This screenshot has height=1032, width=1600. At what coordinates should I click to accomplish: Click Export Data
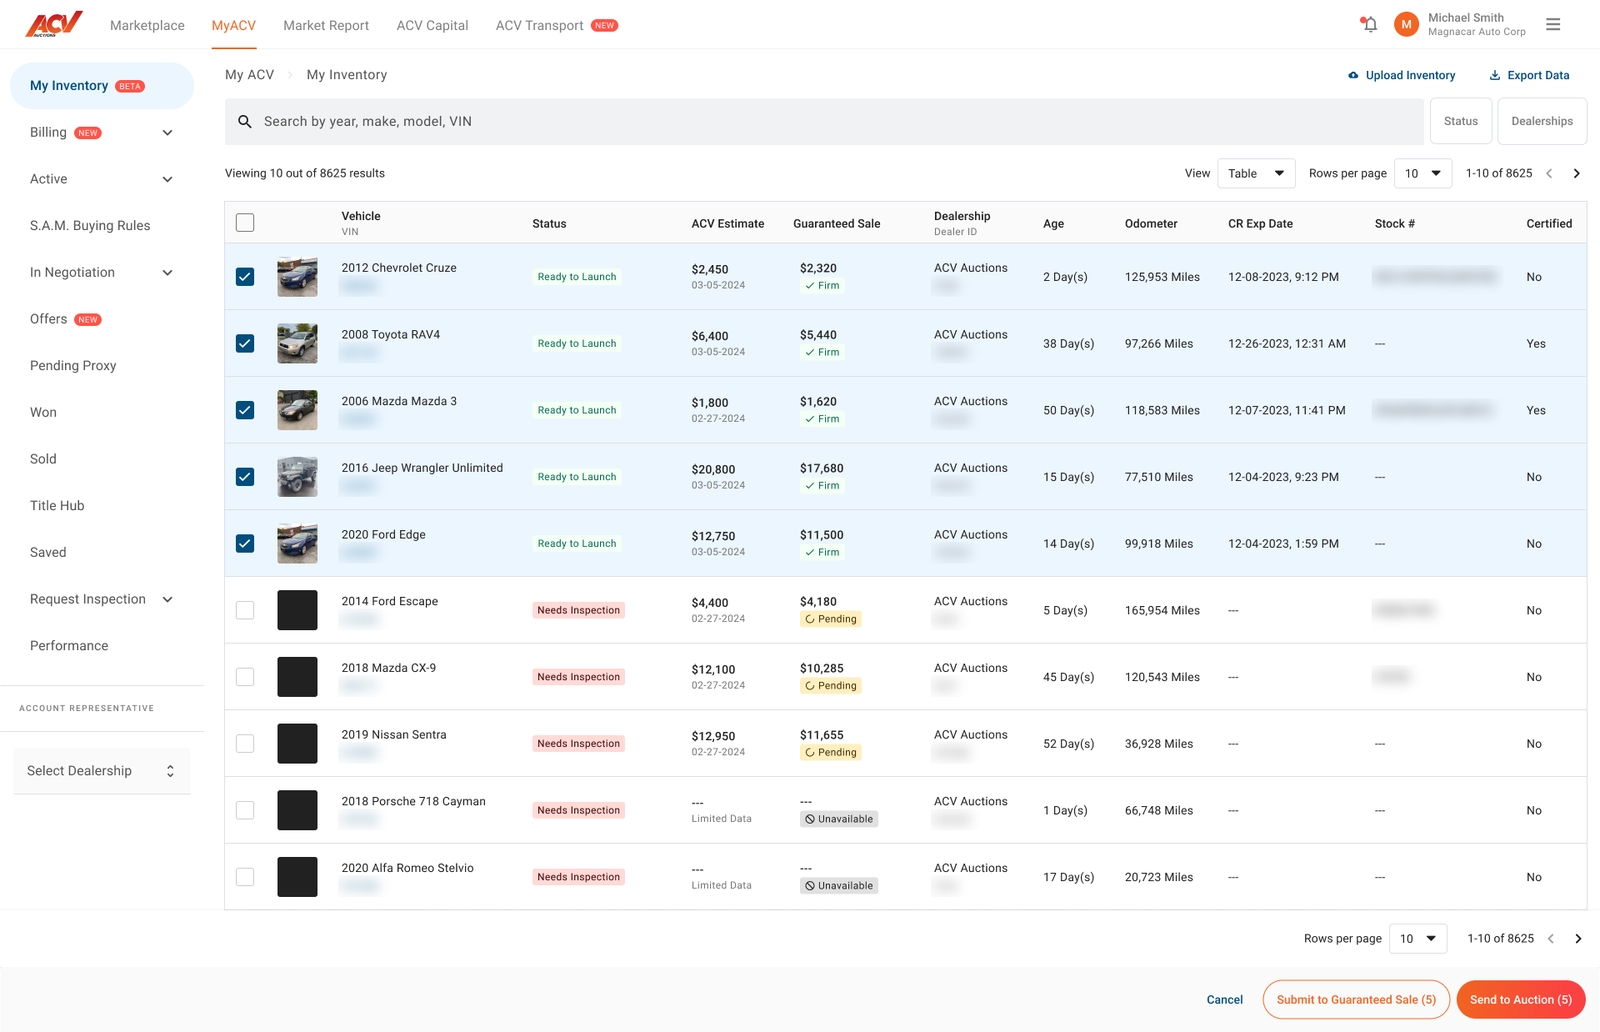coord(1529,75)
